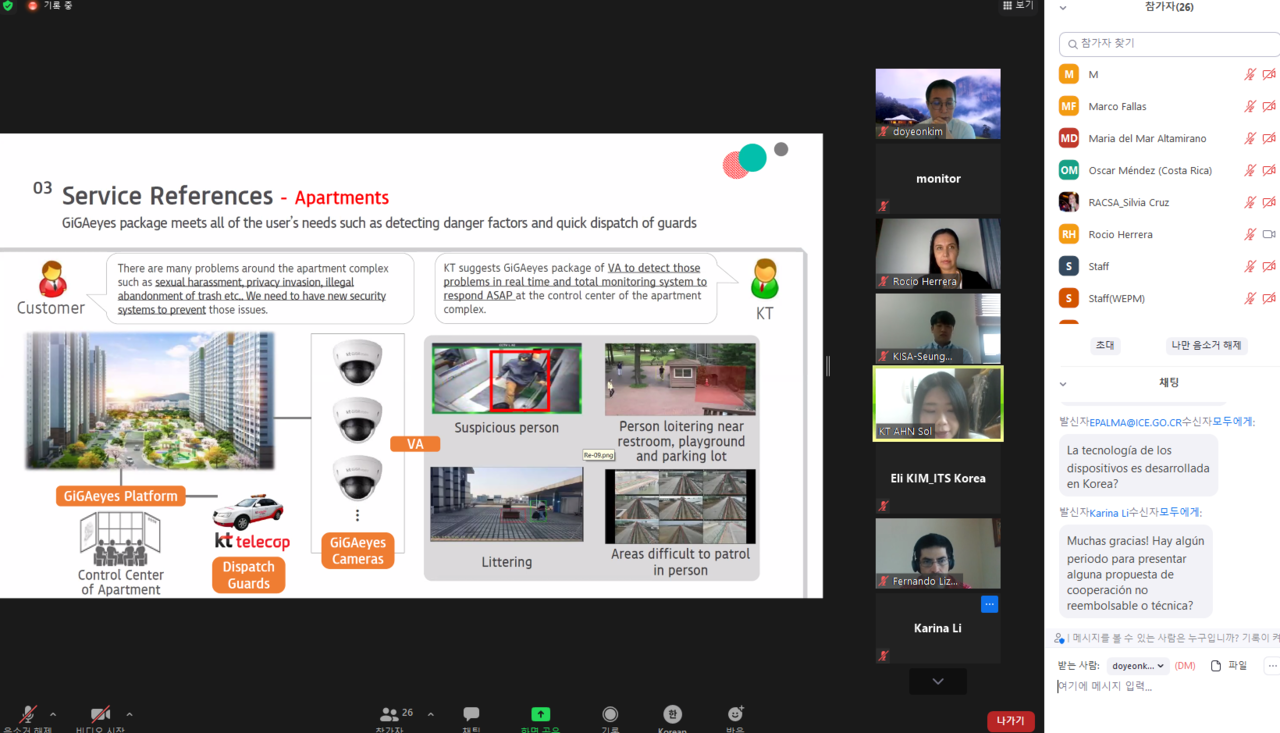Click the Invite button under participants
The height and width of the screenshot is (733, 1280).
[1104, 345]
